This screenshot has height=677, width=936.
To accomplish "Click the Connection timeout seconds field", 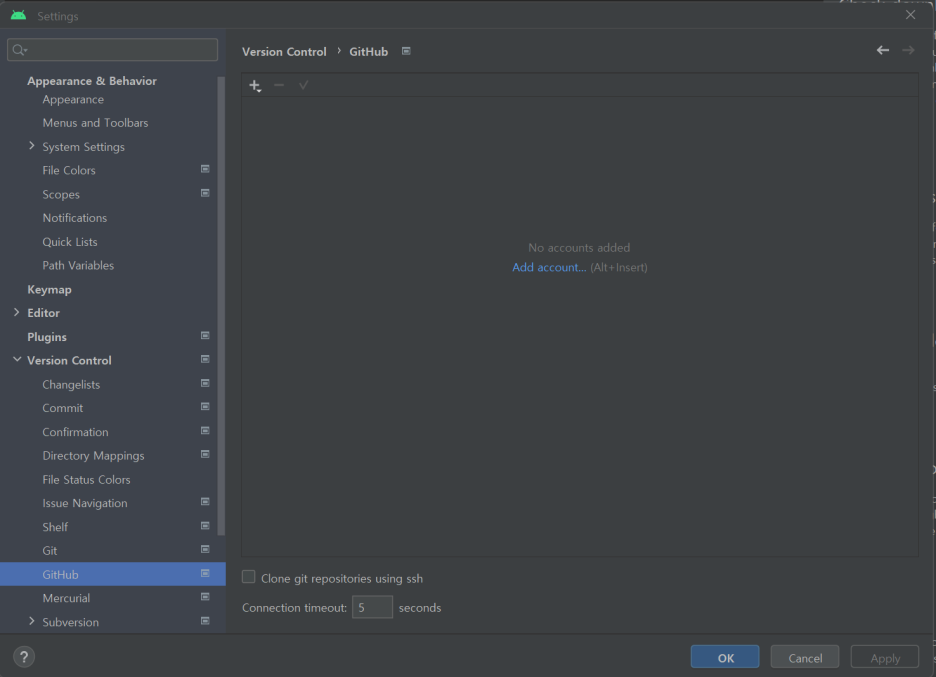I will click(372, 607).
